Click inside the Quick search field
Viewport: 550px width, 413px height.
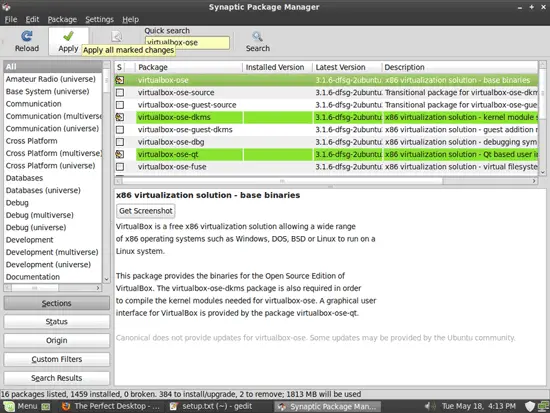[x=187, y=43]
